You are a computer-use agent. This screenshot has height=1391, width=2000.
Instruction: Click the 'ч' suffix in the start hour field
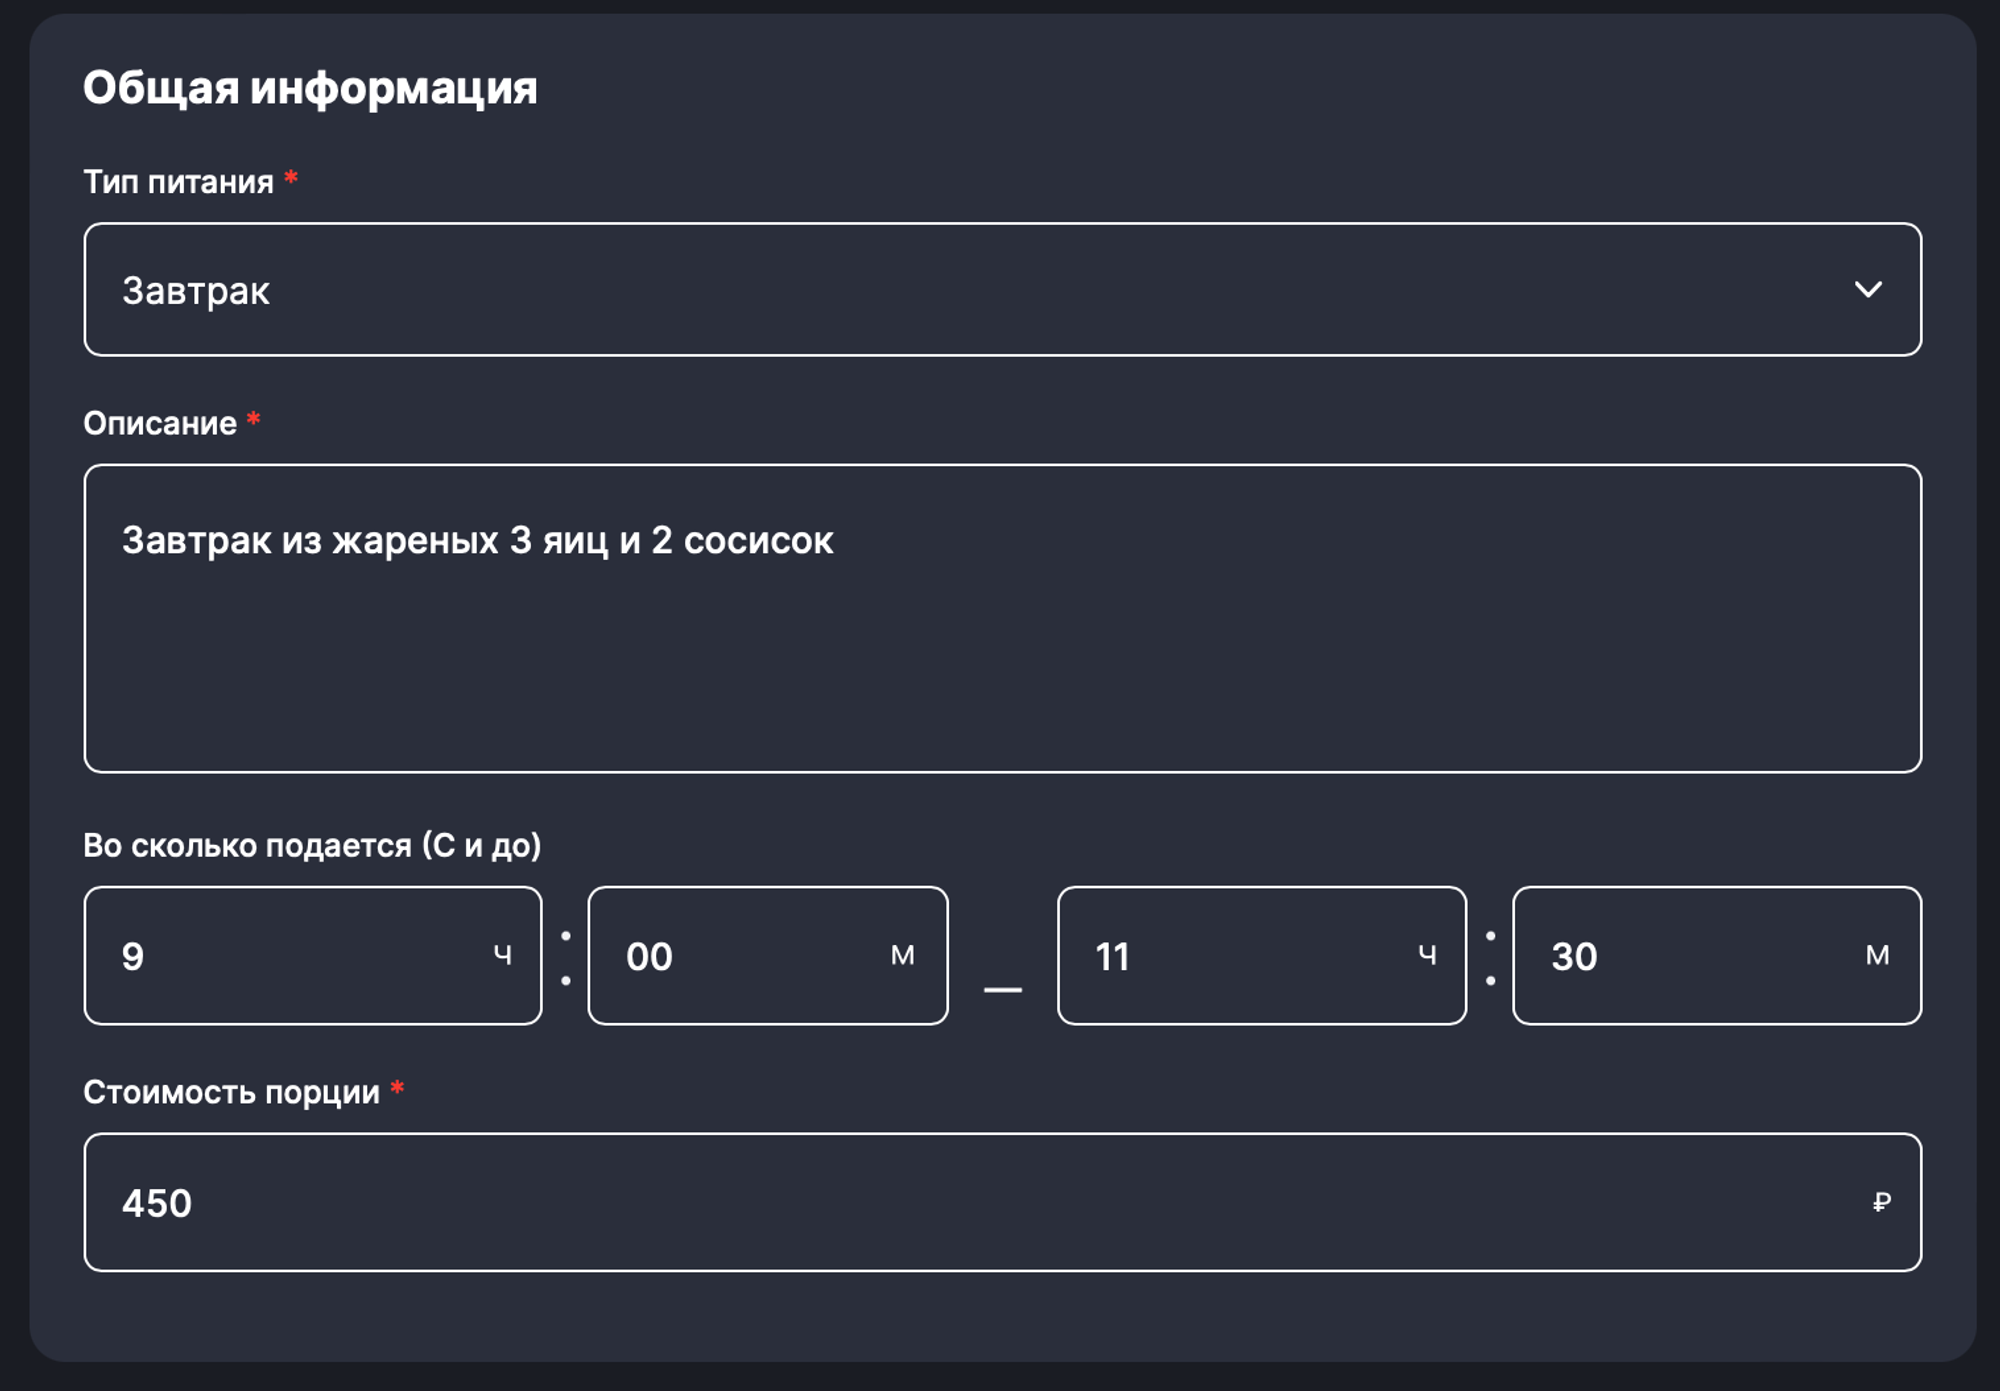(502, 956)
